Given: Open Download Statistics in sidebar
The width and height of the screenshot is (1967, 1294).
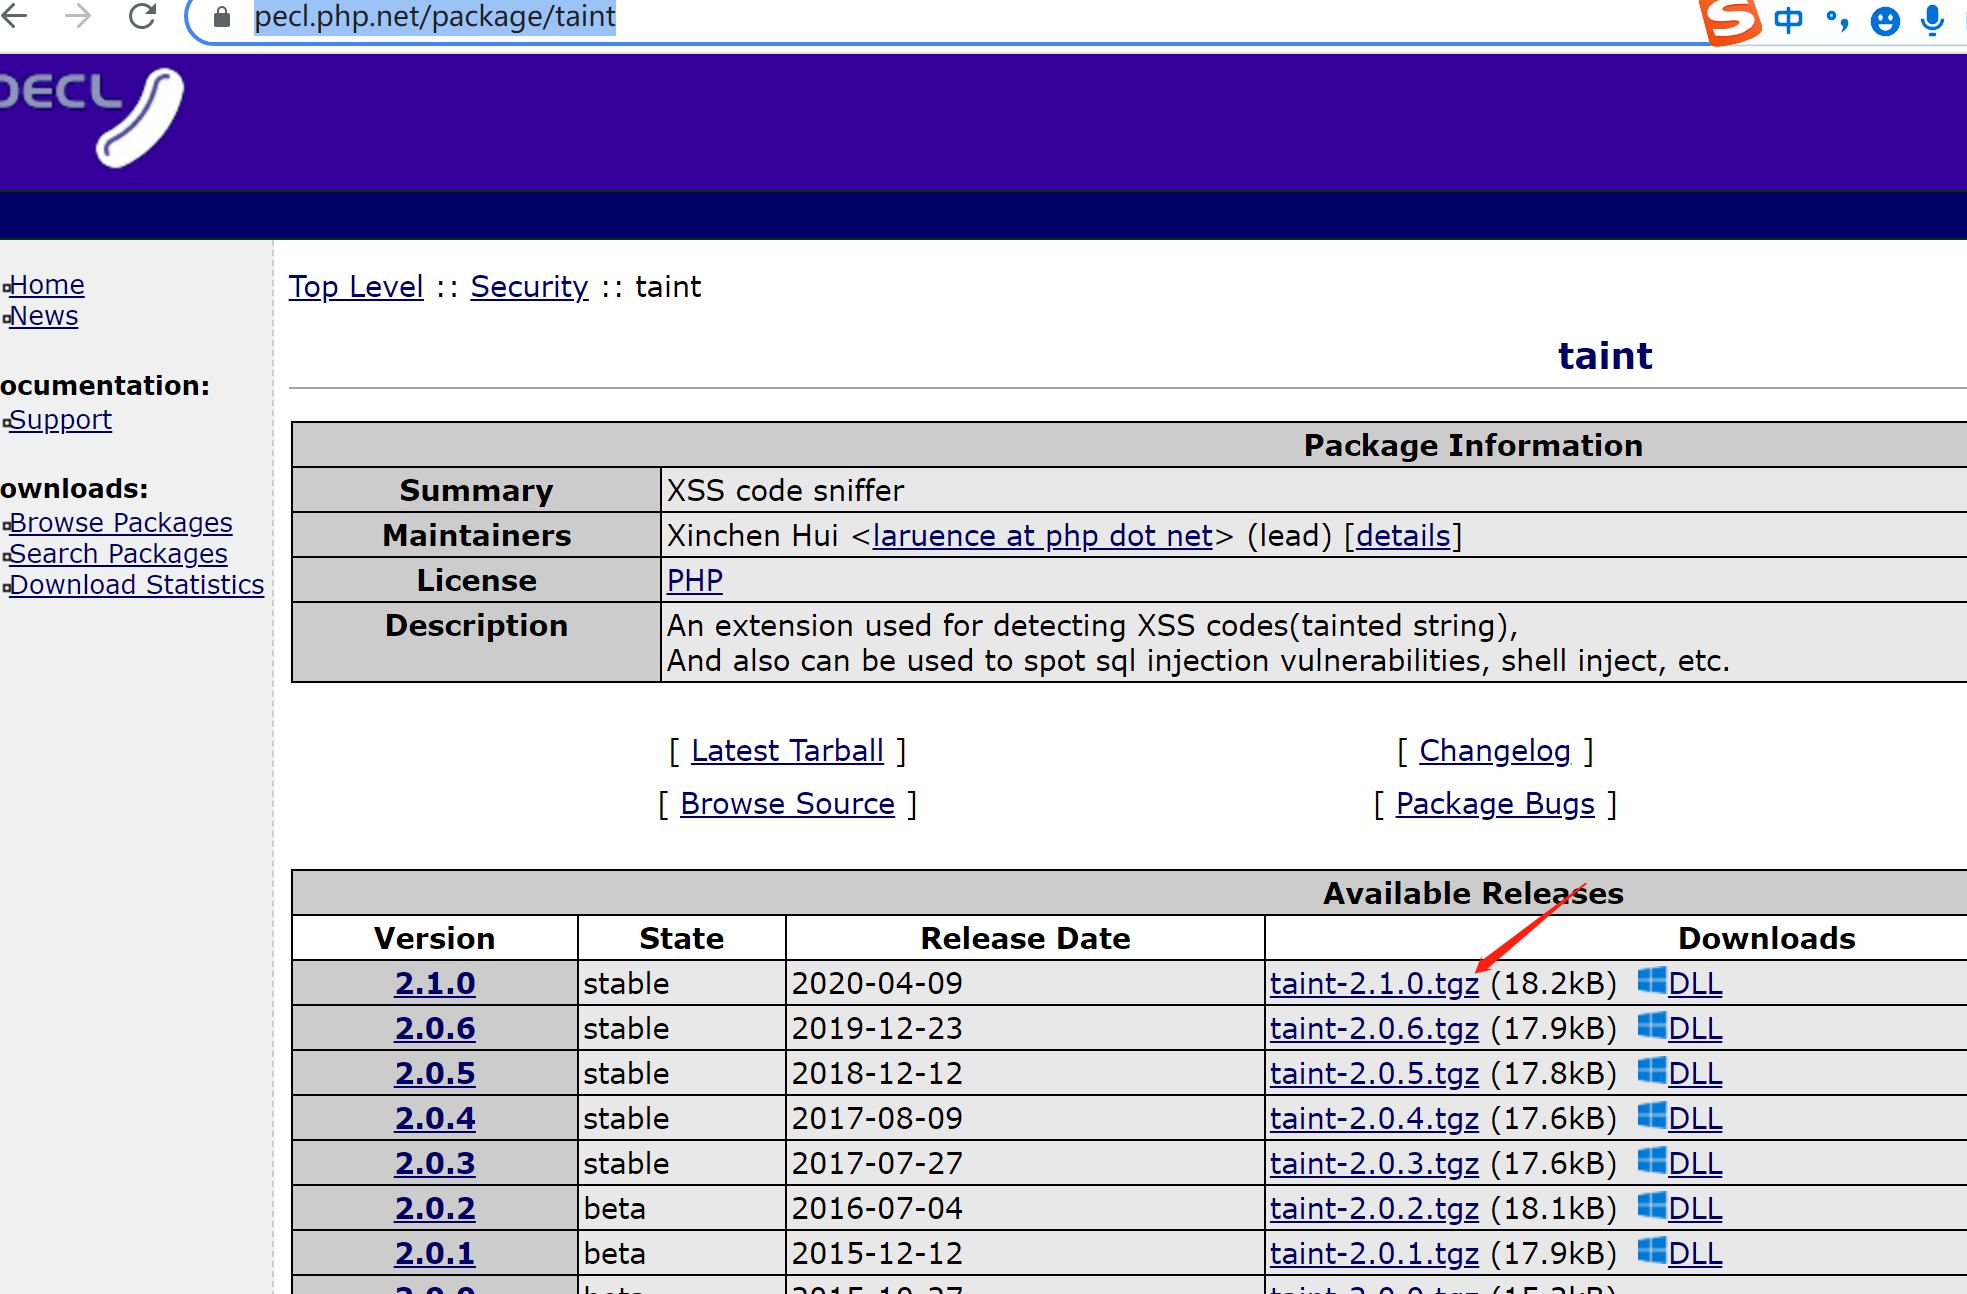Looking at the screenshot, I should (x=137, y=585).
